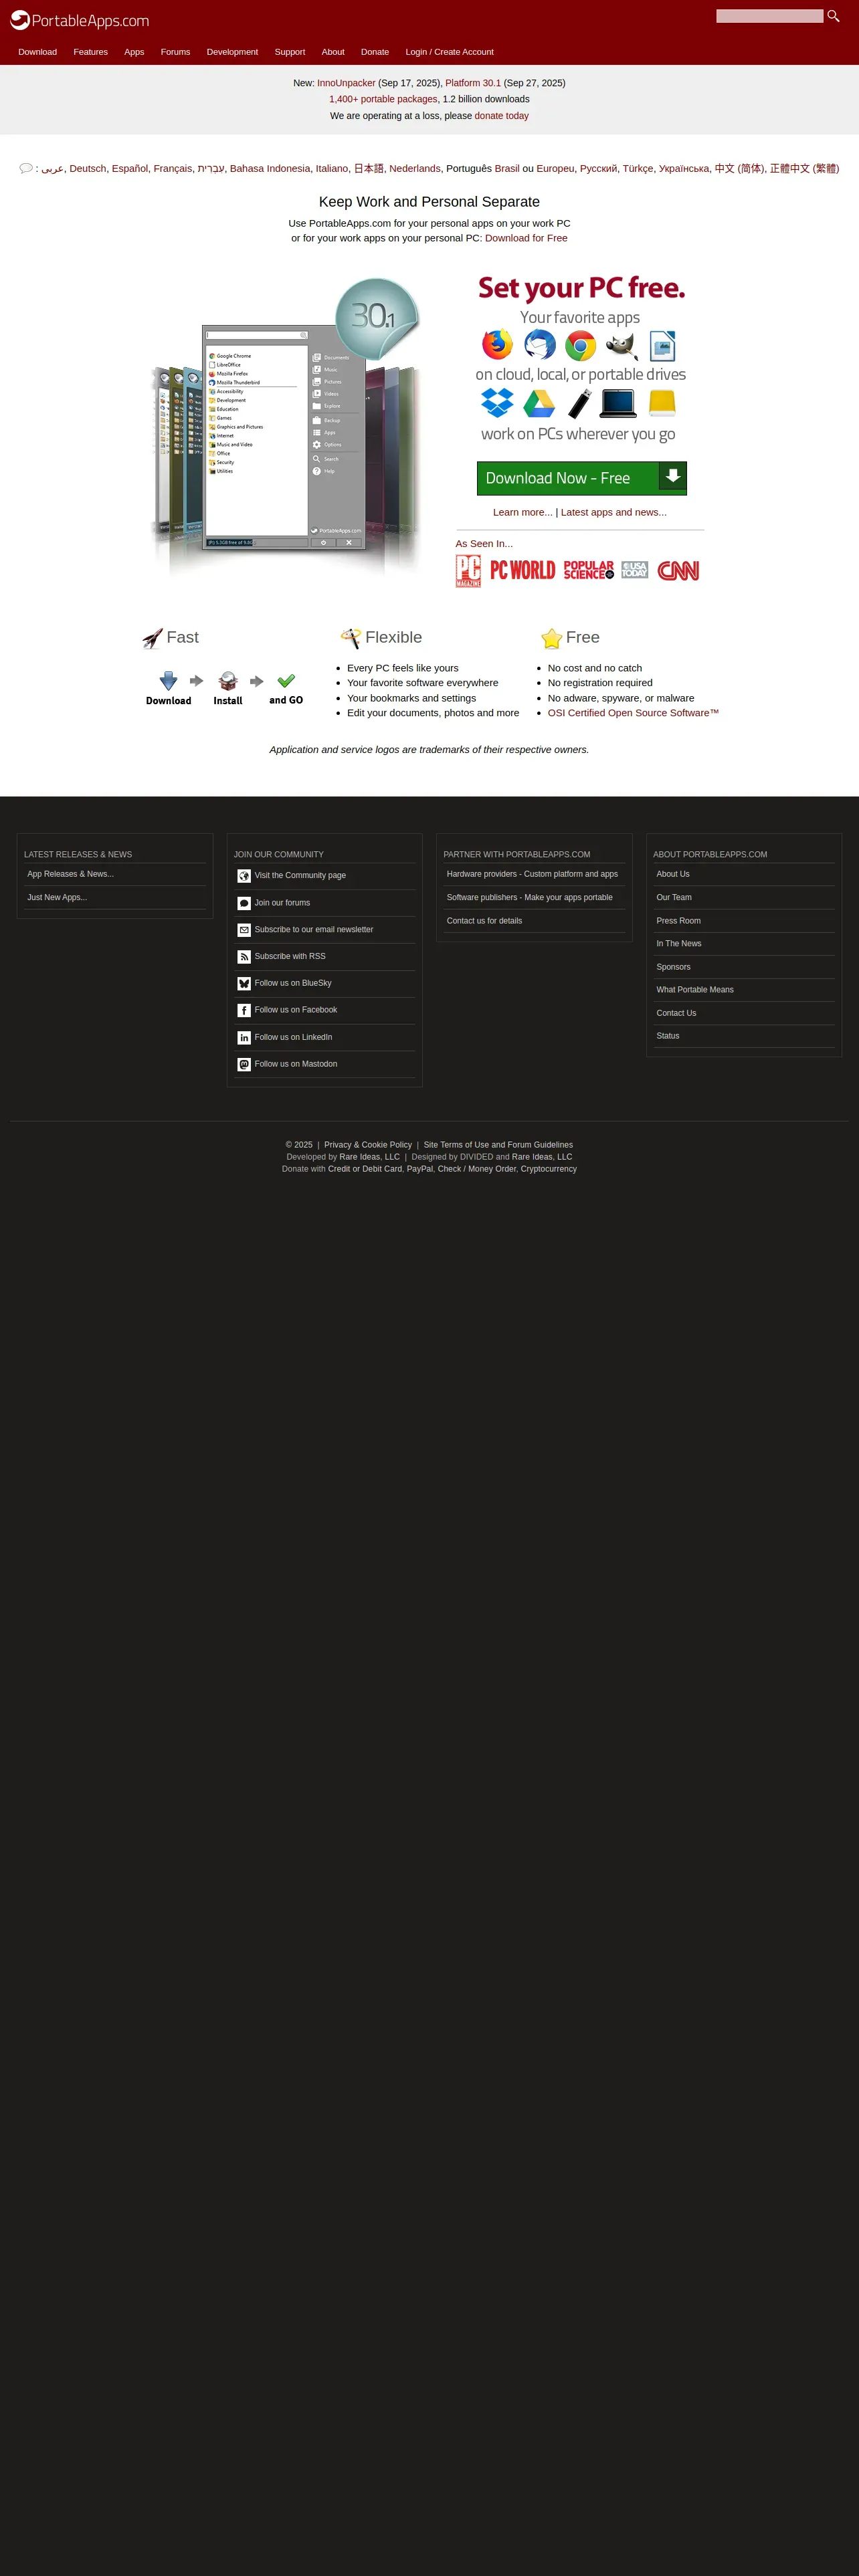Image resolution: width=859 pixels, height=2576 pixels.
Task: Open the 1,400+ portable packages link
Action: 383,99
